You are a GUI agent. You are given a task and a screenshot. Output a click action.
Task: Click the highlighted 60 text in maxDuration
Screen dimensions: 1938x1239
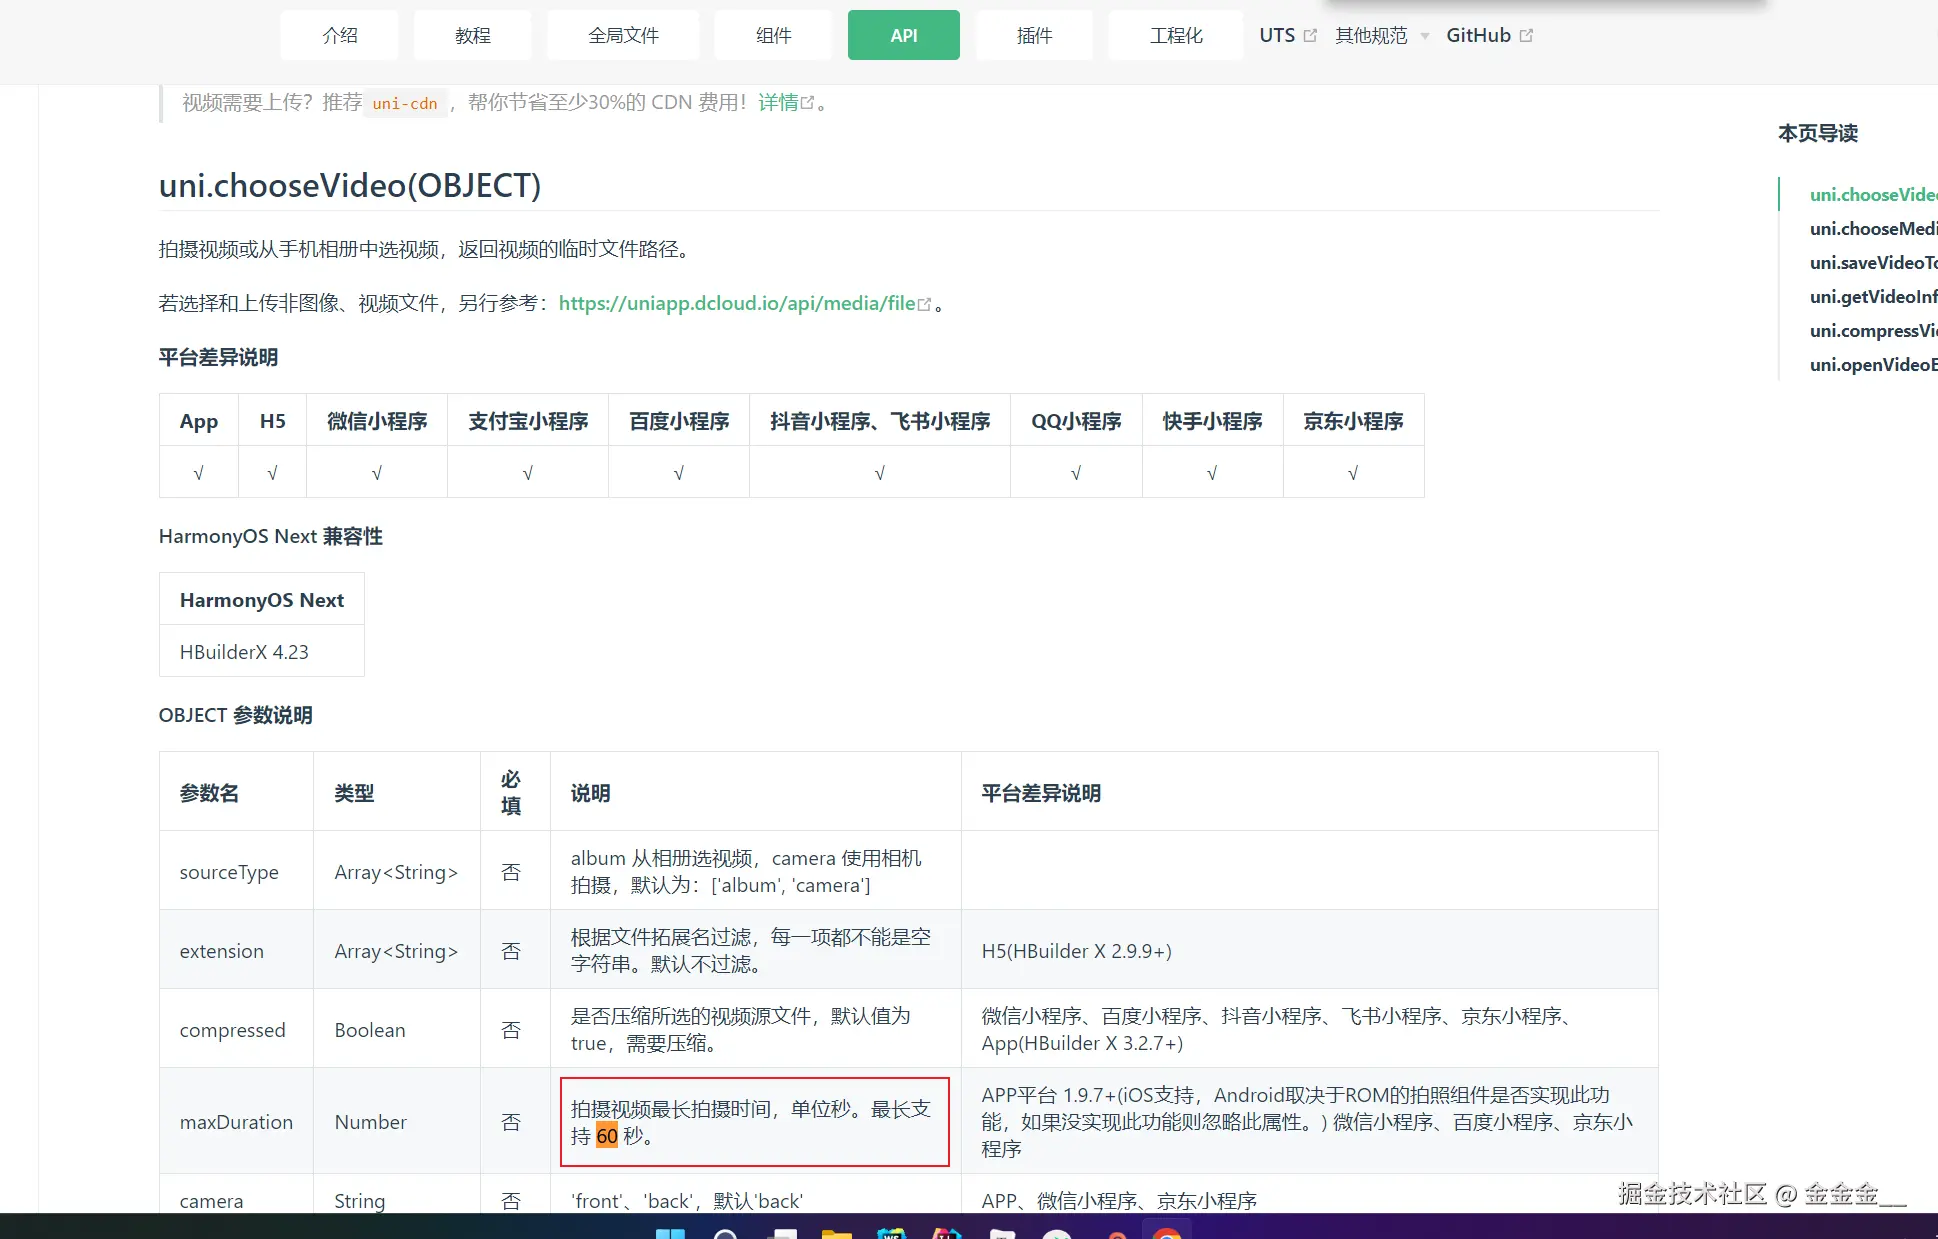607,1137
